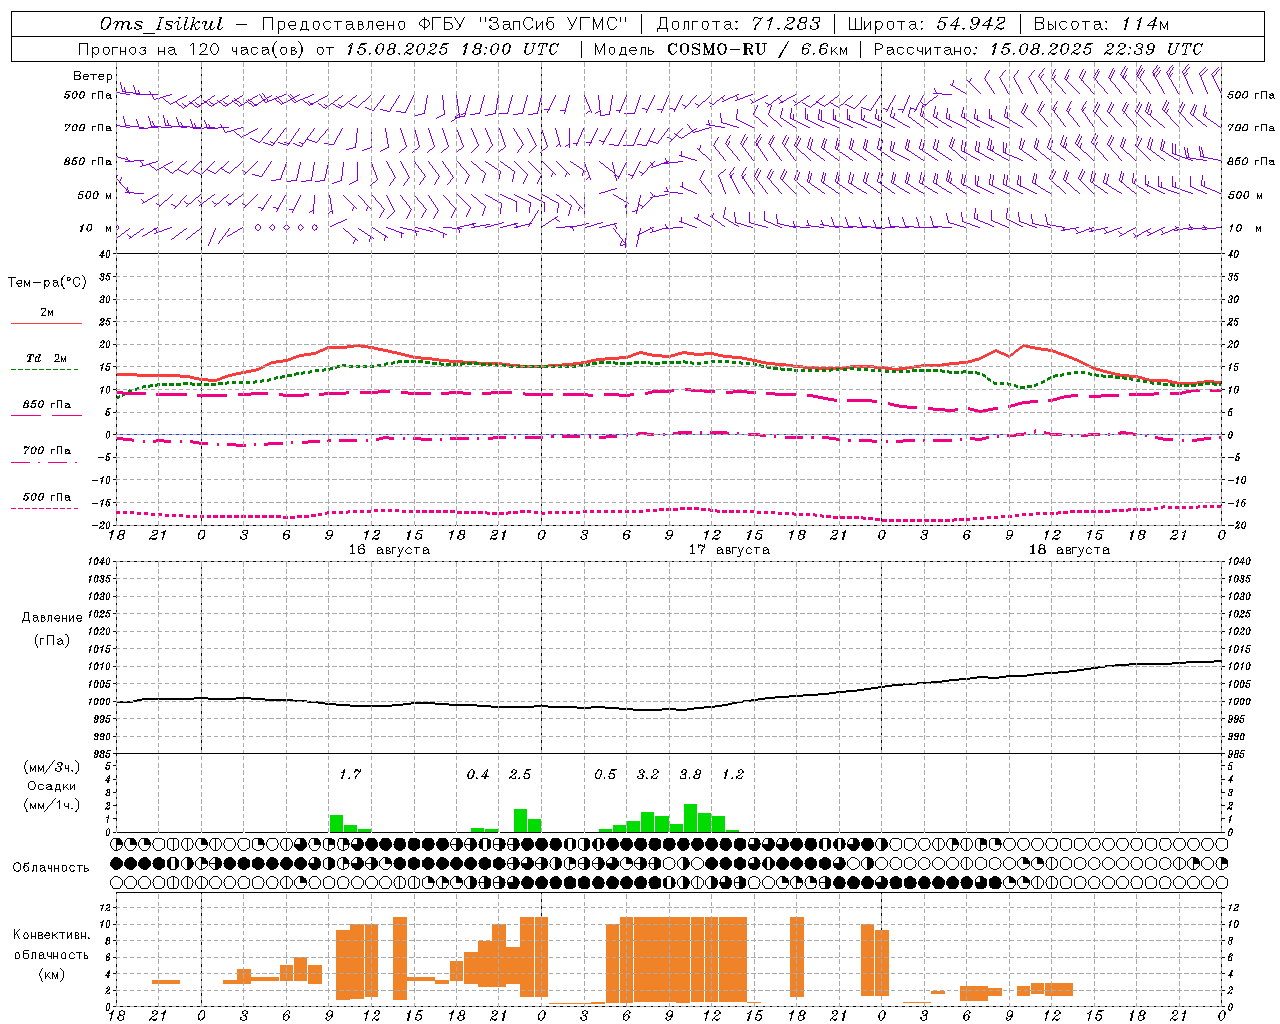The width and height of the screenshot is (1280, 1024).
Task: Click the latitude value Широта: 54.942
Action: [926, 24]
